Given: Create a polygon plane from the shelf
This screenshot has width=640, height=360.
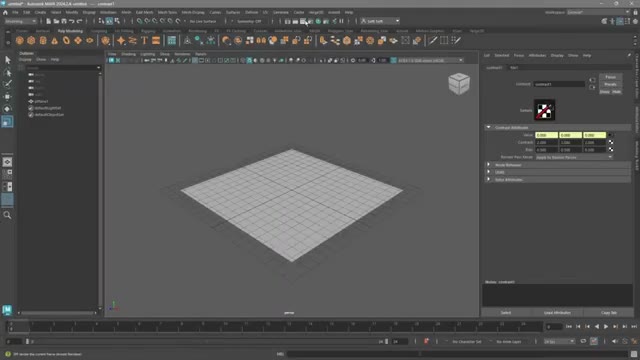Looking at the screenshot, I should (78, 40).
